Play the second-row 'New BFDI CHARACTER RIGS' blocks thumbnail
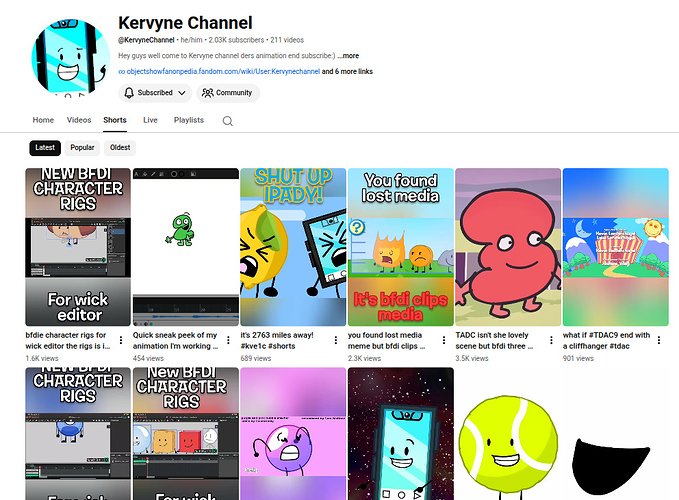 click(186, 434)
